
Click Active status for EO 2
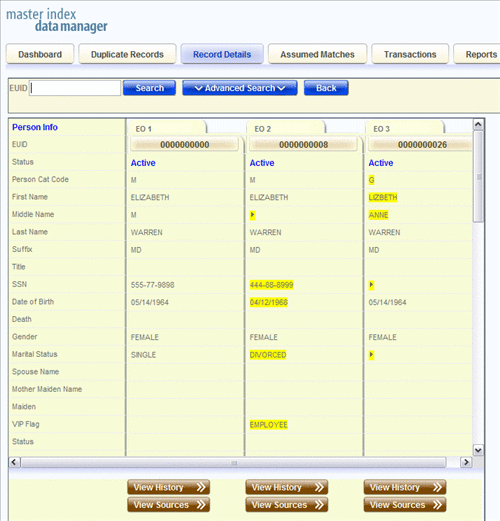click(262, 163)
